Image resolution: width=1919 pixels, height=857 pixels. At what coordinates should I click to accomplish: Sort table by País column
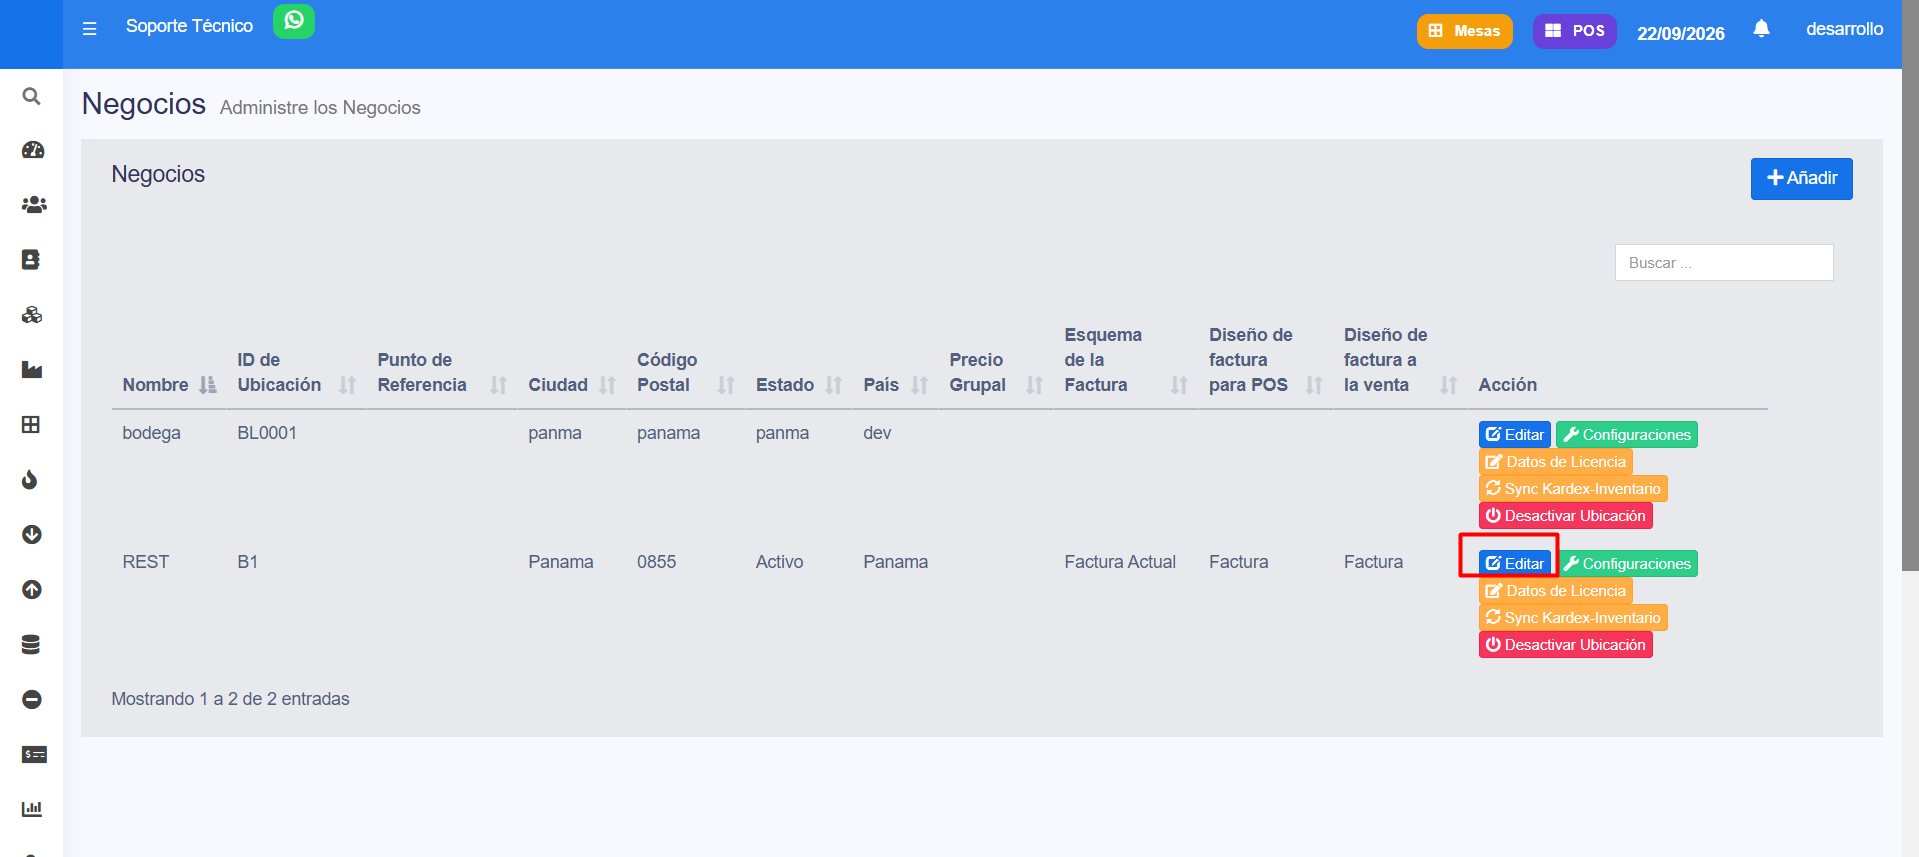[x=895, y=385]
